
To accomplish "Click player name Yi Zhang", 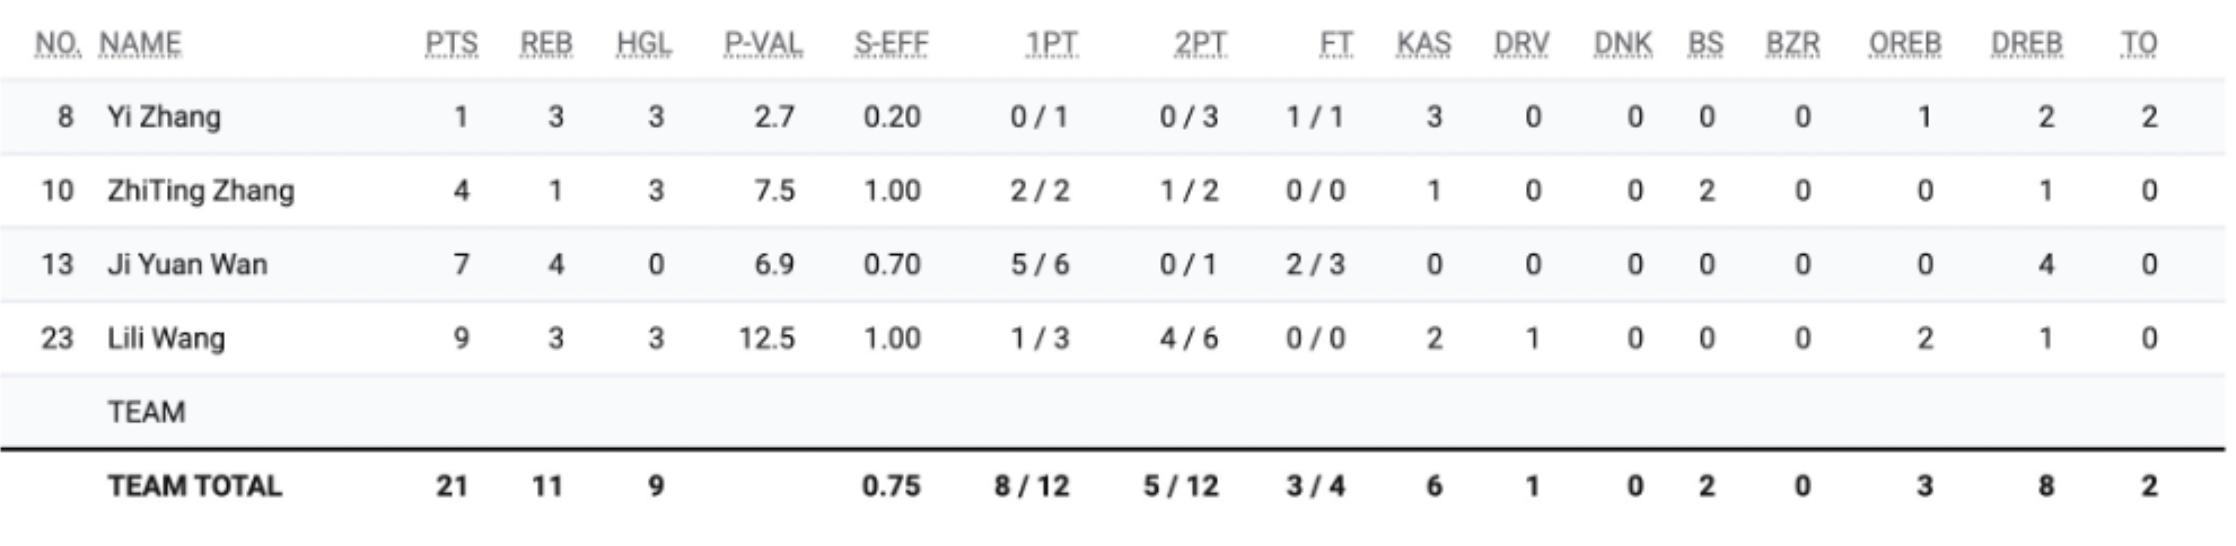I will click(x=164, y=117).
